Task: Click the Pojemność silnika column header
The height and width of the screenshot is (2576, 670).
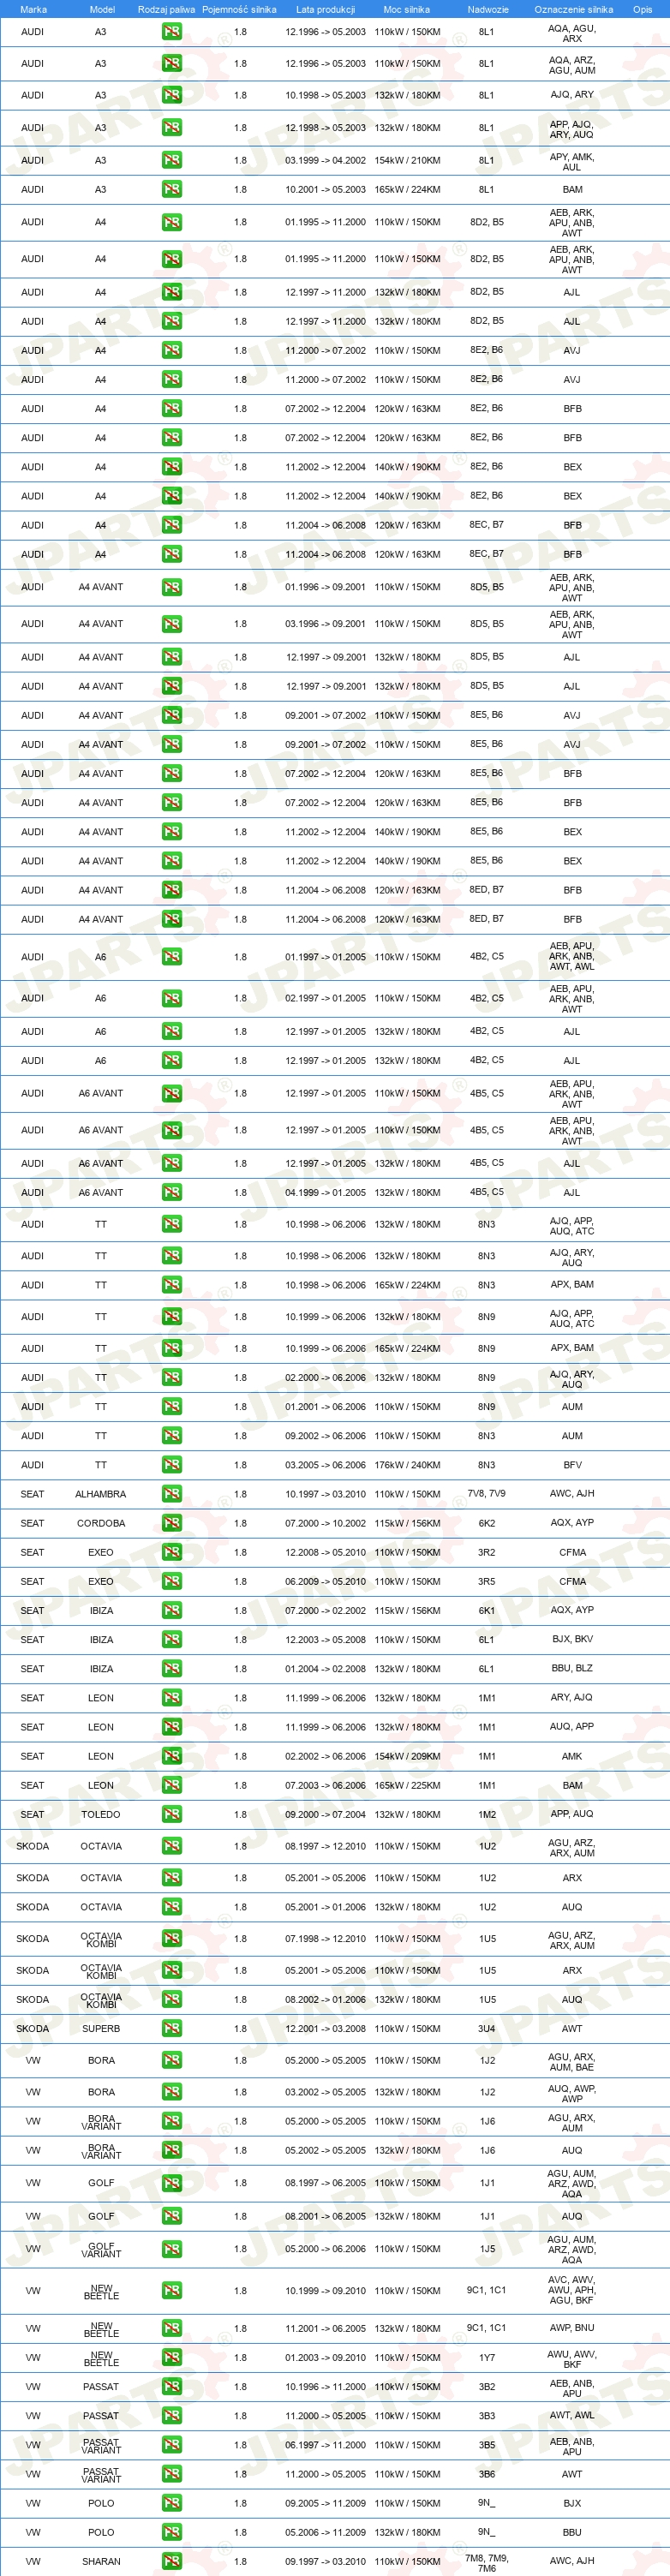Action: point(239,9)
